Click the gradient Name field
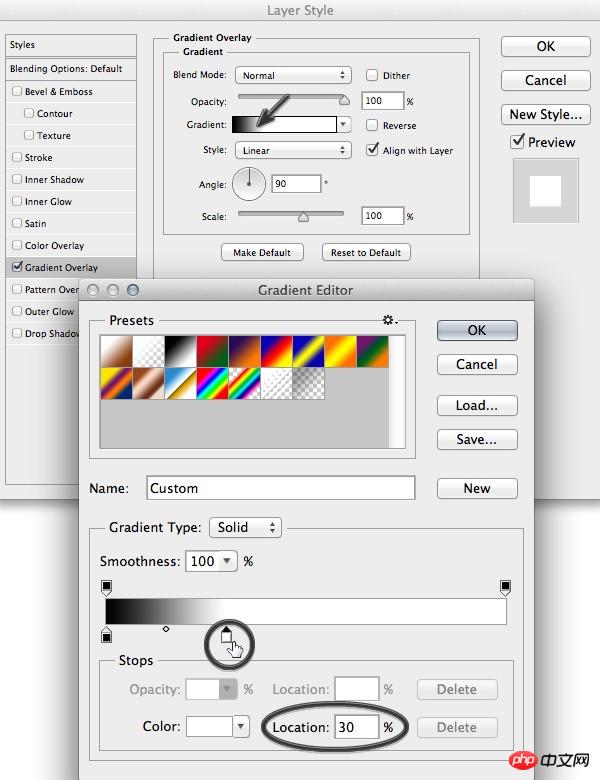Image resolution: width=600 pixels, height=780 pixels. click(x=281, y=488)
